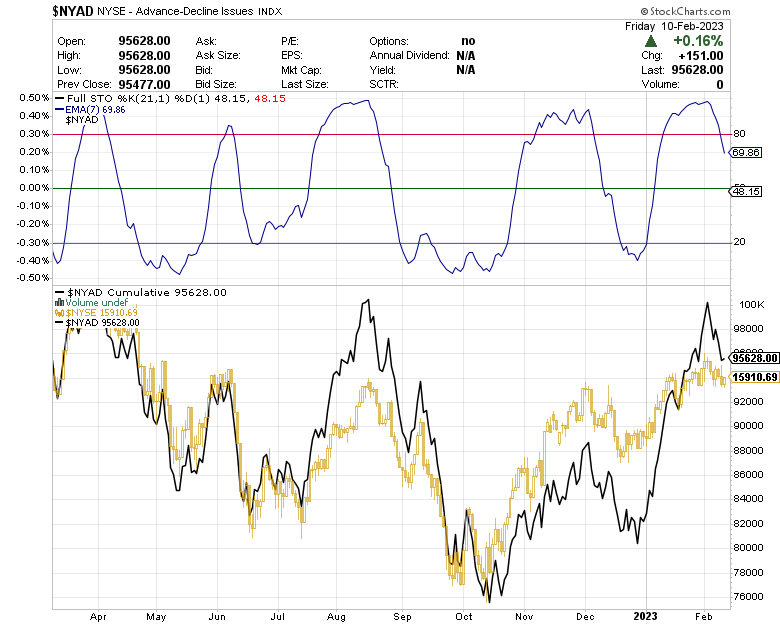Click the $NYSE 15910.69 legend entry
This screenshot has width=780, height=625.
(101, 313)
